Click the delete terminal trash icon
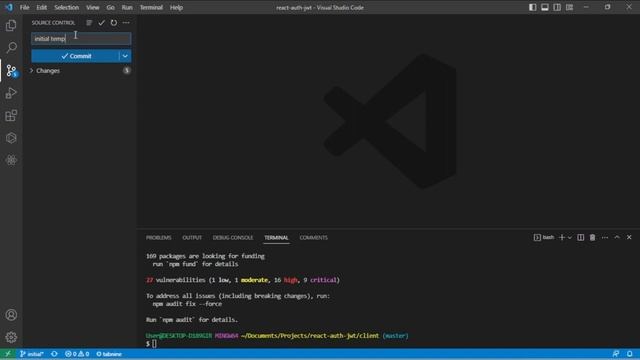 tap(592, 238)
